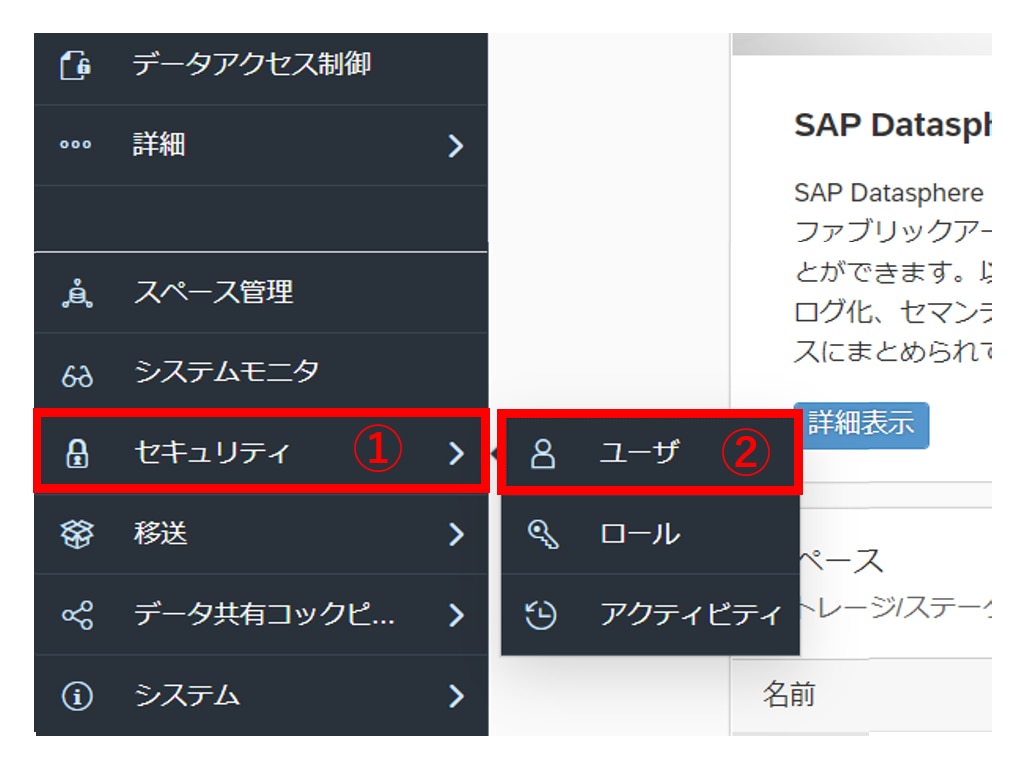This screenshot has width=1024, height=768.
Task: Click the System info circle icon
Action: (76, 695)
